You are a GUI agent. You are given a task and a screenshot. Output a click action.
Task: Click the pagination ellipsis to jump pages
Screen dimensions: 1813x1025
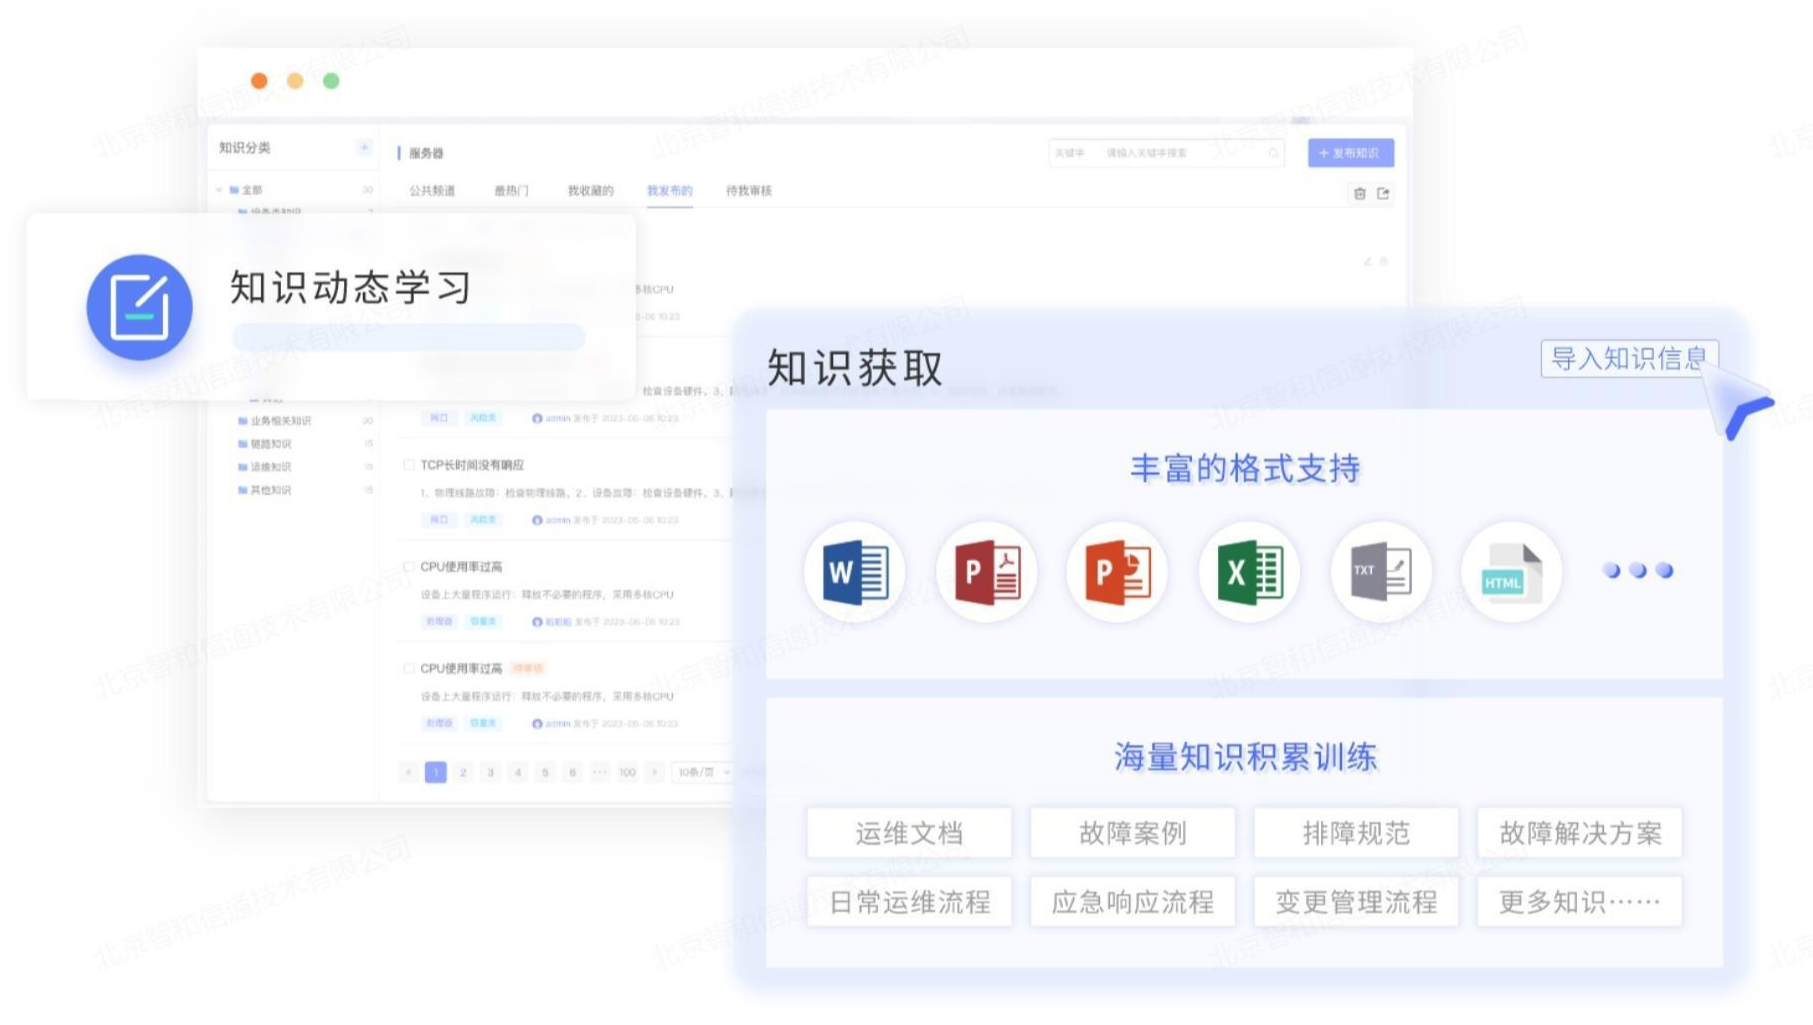coord(599,772)
